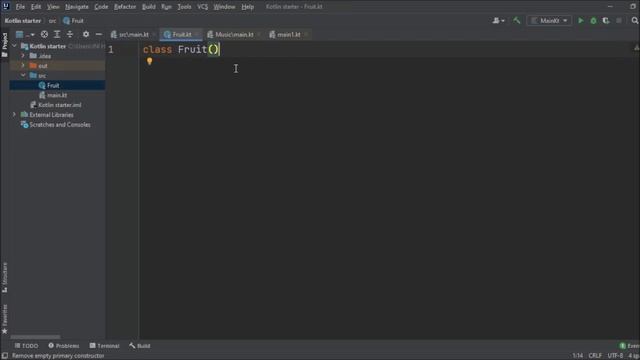The width and height of the screenshot is (640, 360).
Task: Click the src breadcrumb
Action: coord(53,21)
